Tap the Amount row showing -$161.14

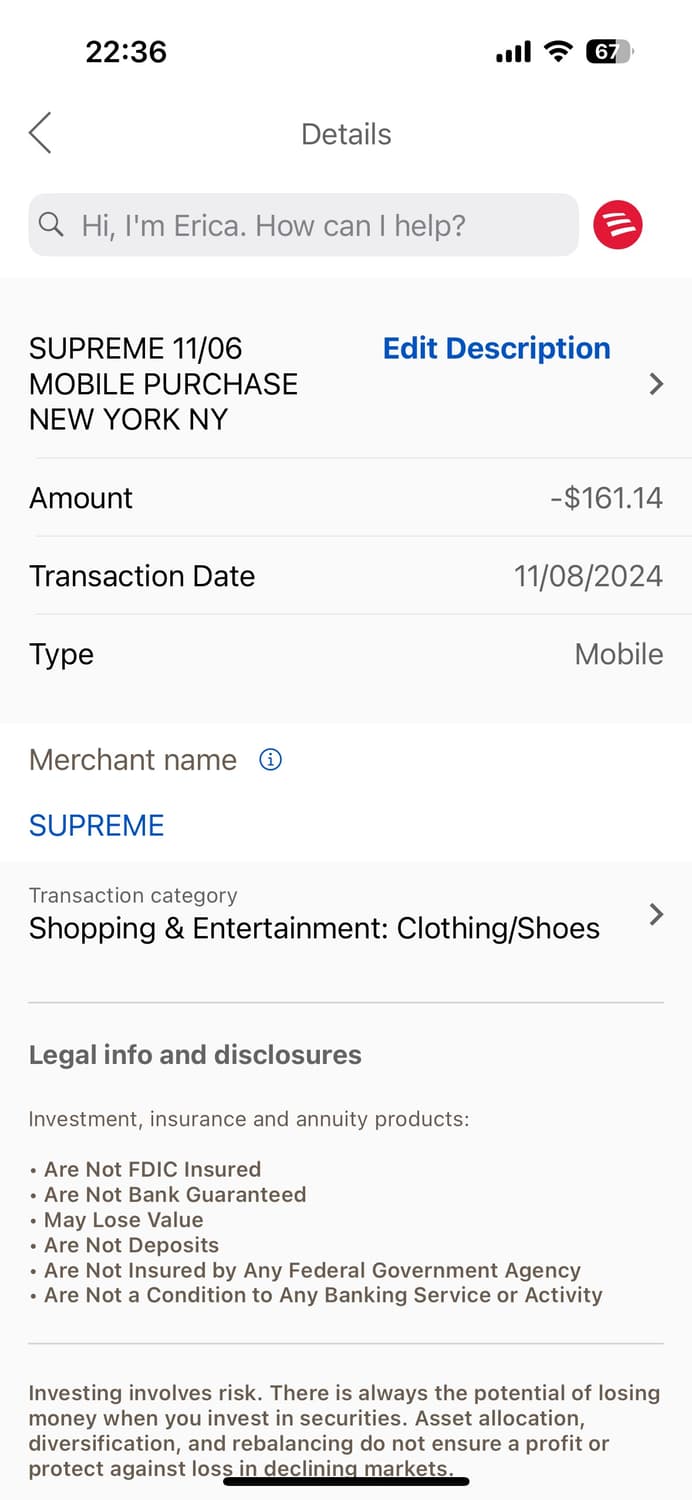(346, 498)
